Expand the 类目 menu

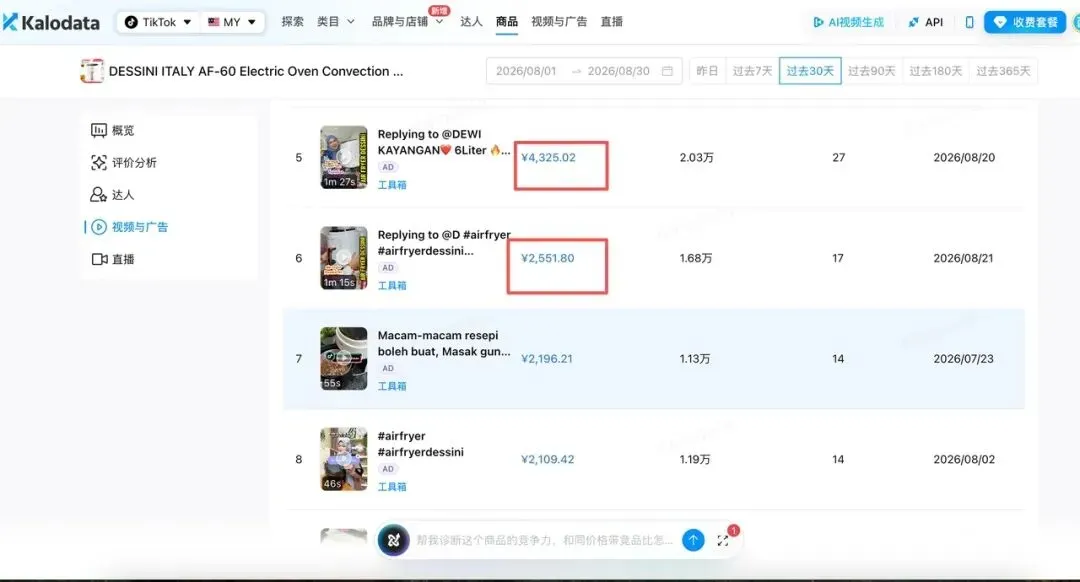pyautogui.click(x=336, y=22)
